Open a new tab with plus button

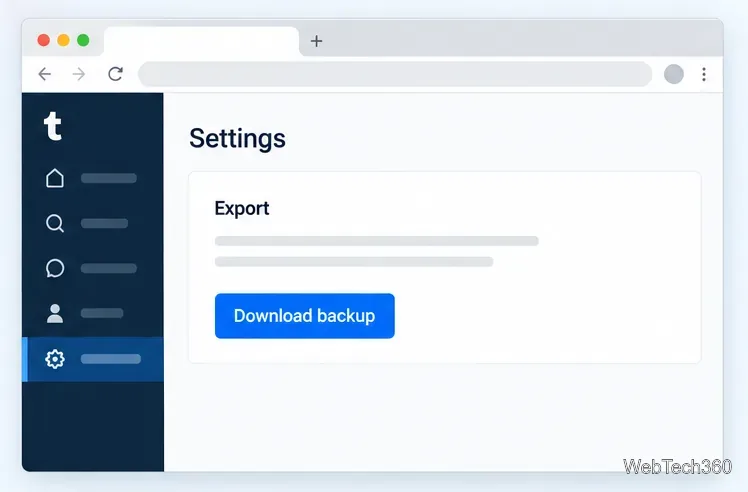pyautogui.click(x=316, y=41)
